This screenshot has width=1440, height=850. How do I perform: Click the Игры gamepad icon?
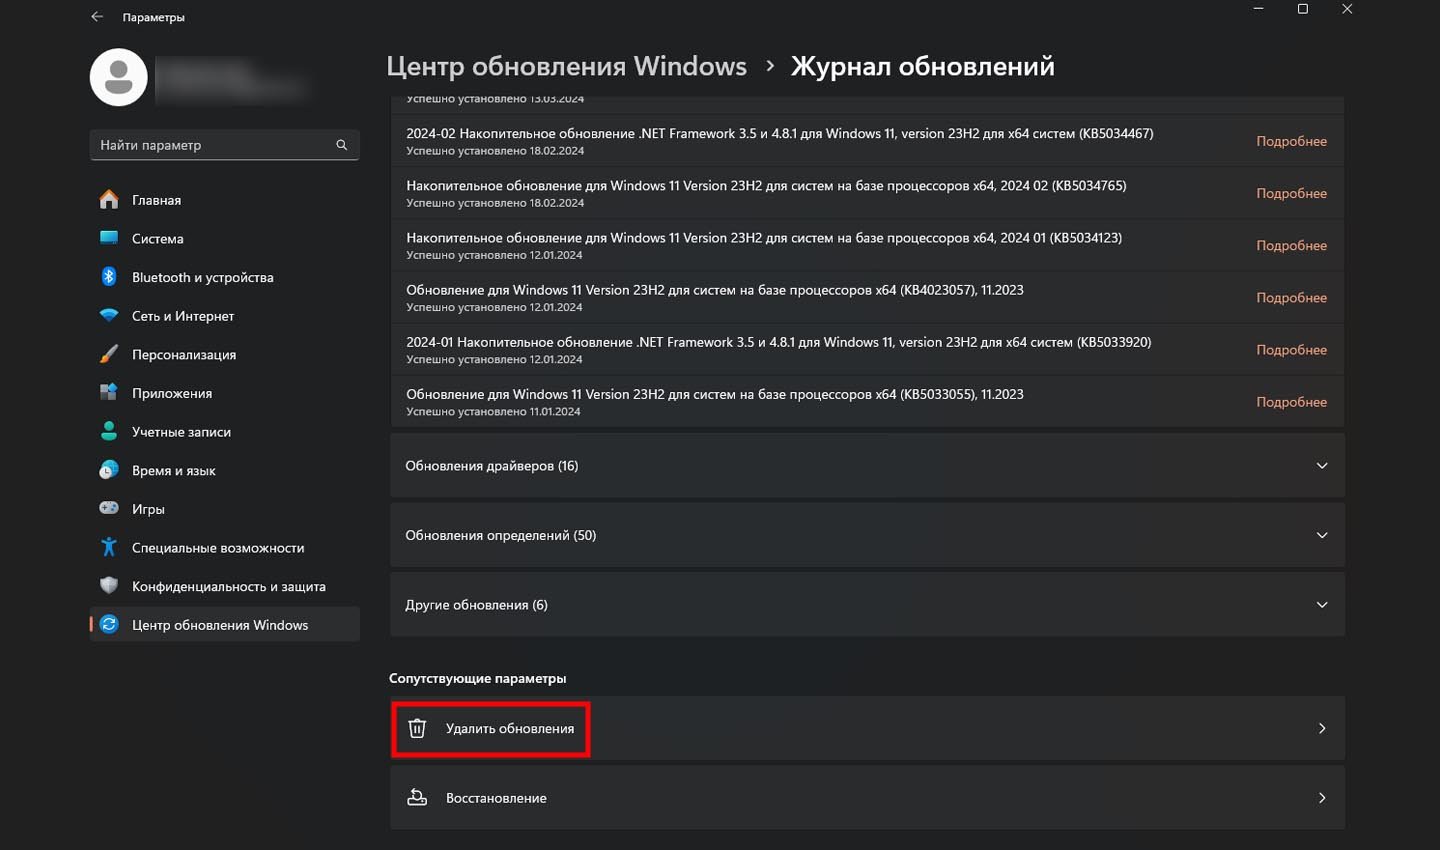[x=109, y=509]
